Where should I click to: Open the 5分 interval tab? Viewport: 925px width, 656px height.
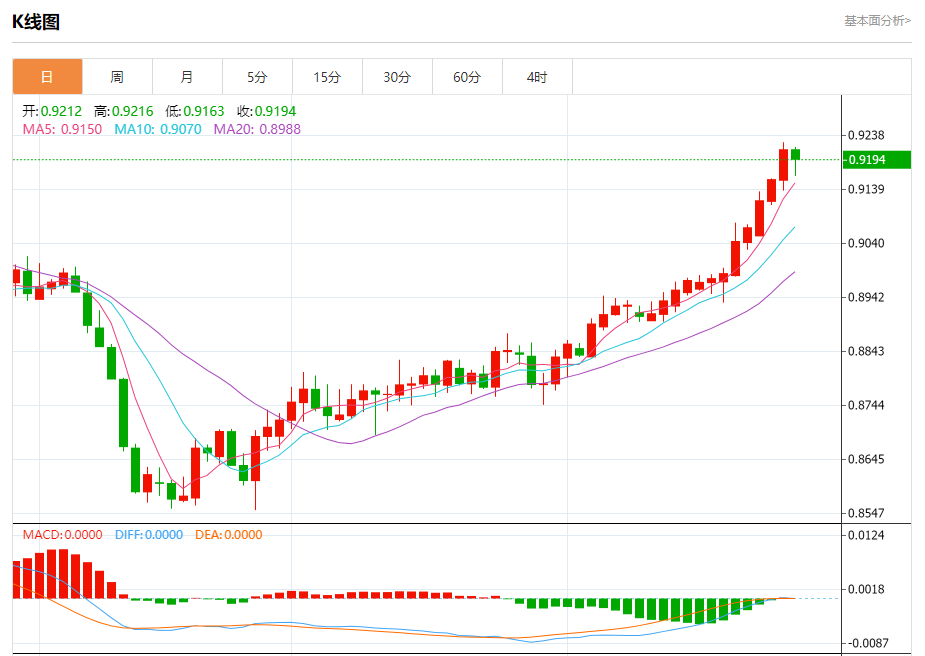257,77
